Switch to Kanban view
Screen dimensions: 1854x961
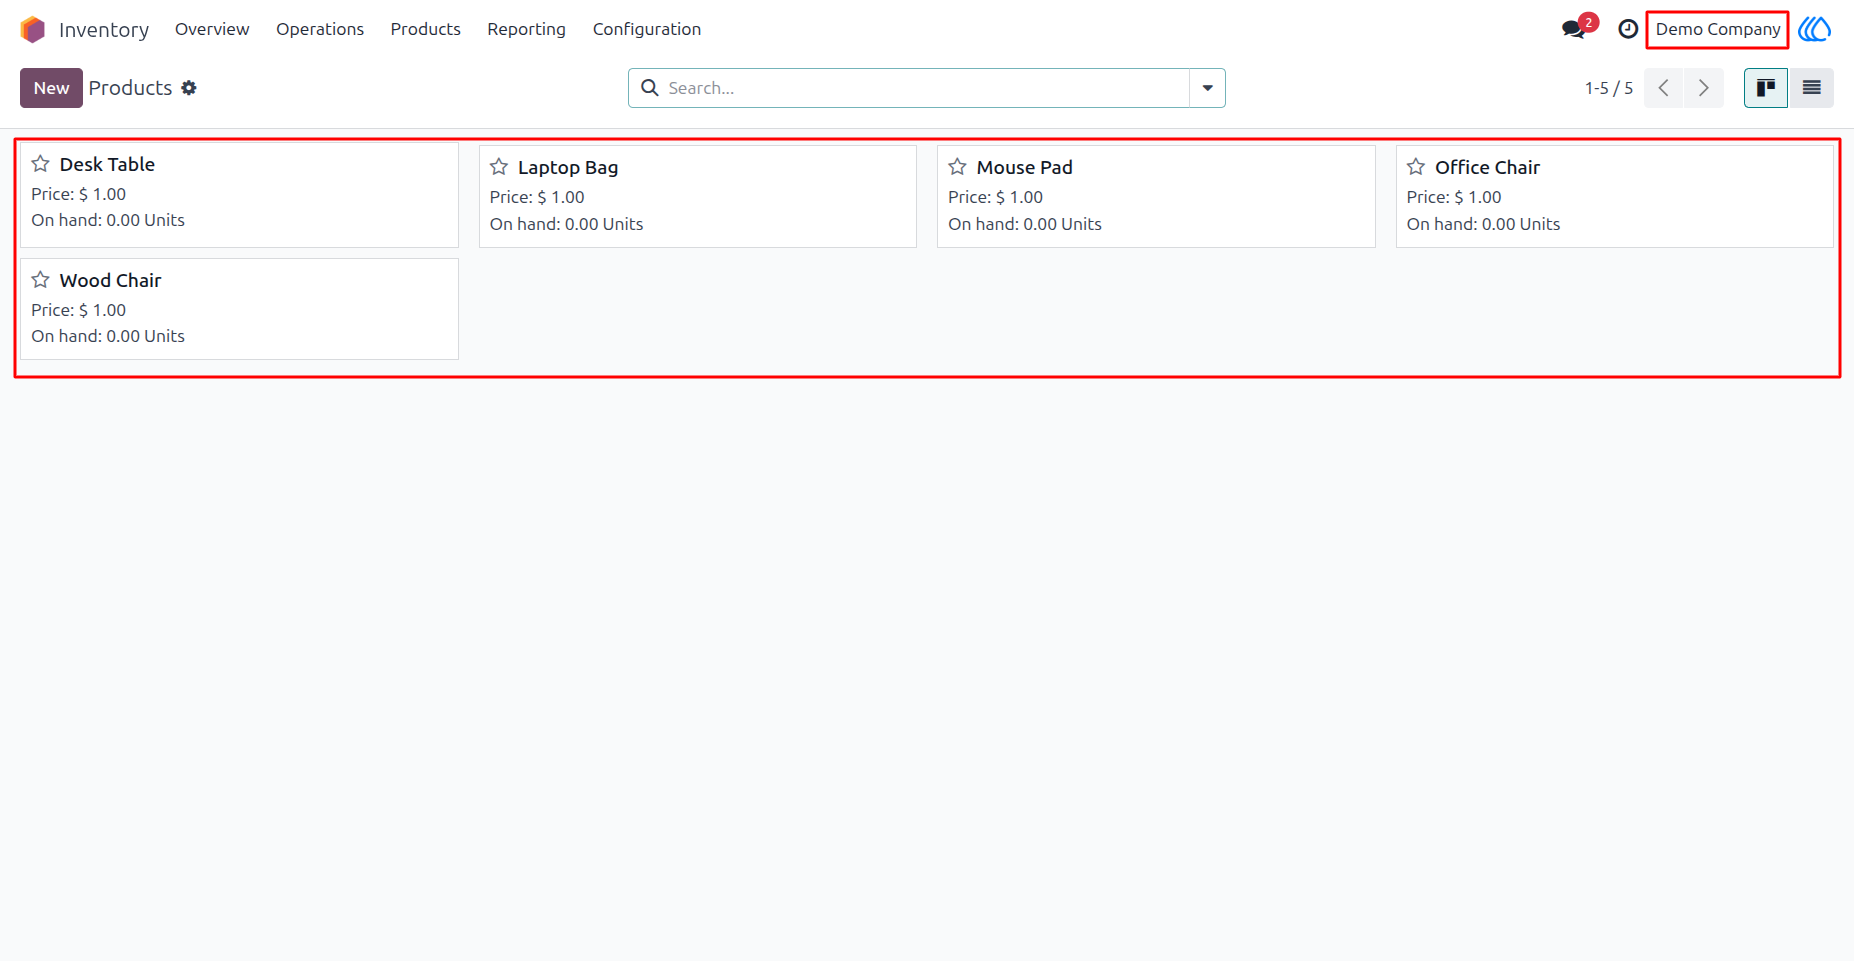[1766, 88]
